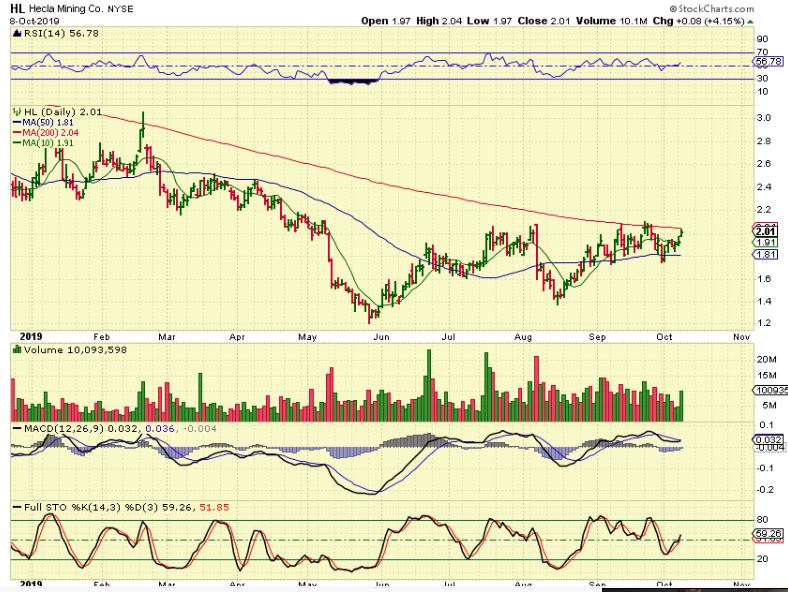
Task: Click the HL (Daily) 2.01 legend label
Action: click(63, 112)
